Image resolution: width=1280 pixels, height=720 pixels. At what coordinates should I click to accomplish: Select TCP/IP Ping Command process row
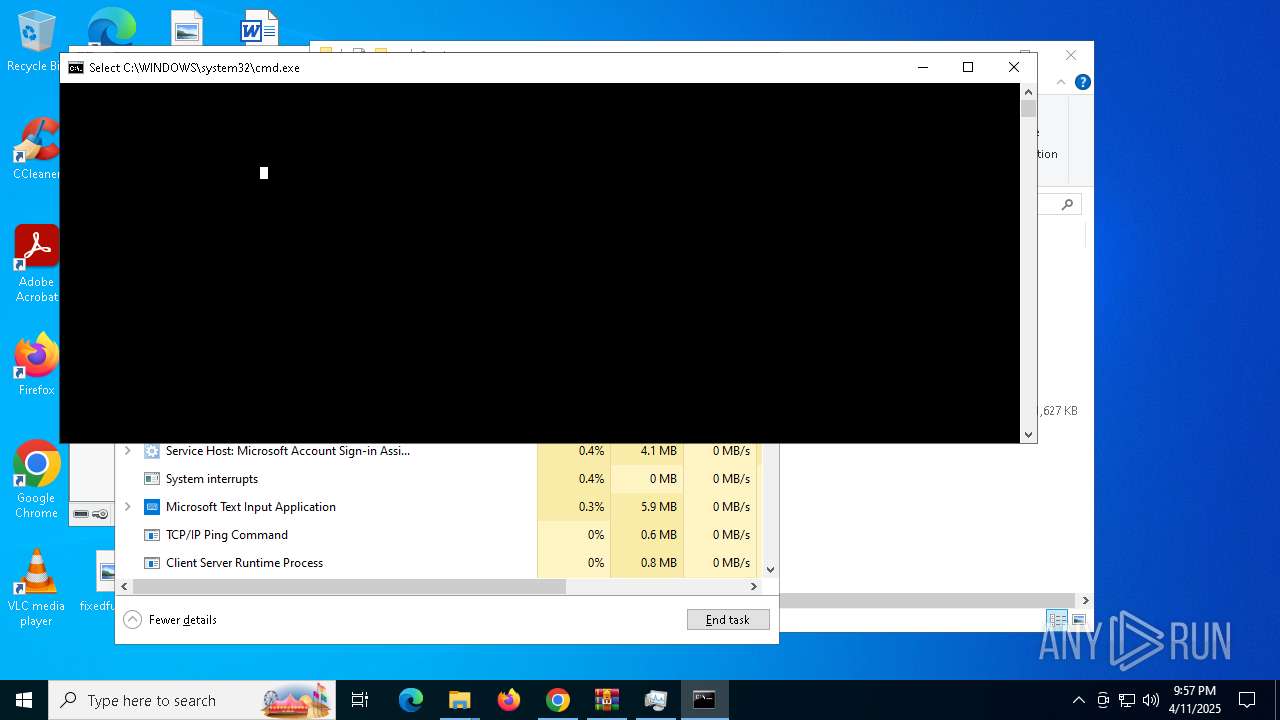point(440,535)
